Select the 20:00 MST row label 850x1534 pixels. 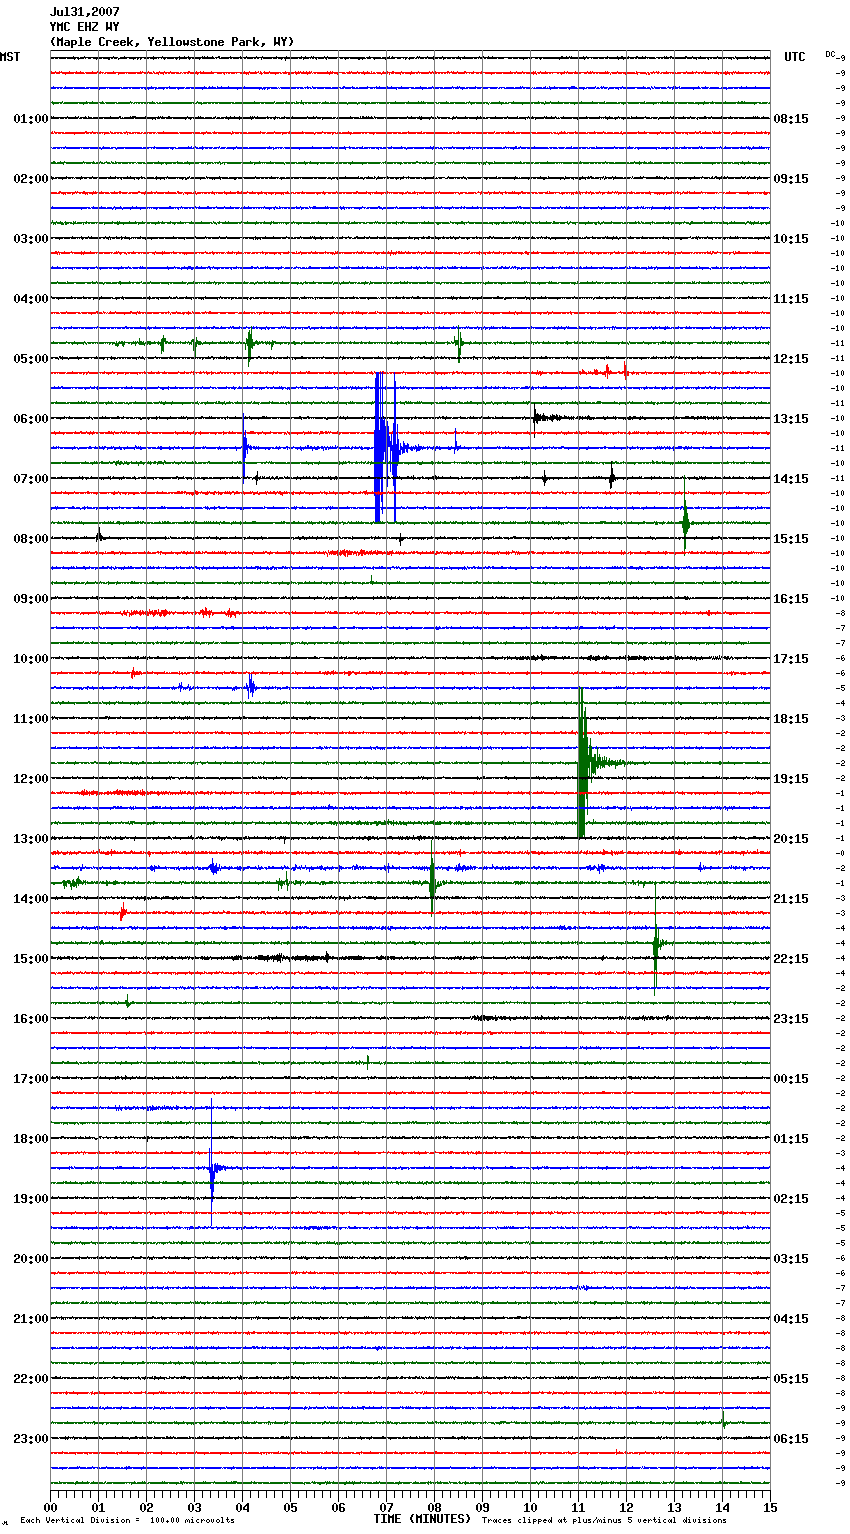tap(31, 1259)
